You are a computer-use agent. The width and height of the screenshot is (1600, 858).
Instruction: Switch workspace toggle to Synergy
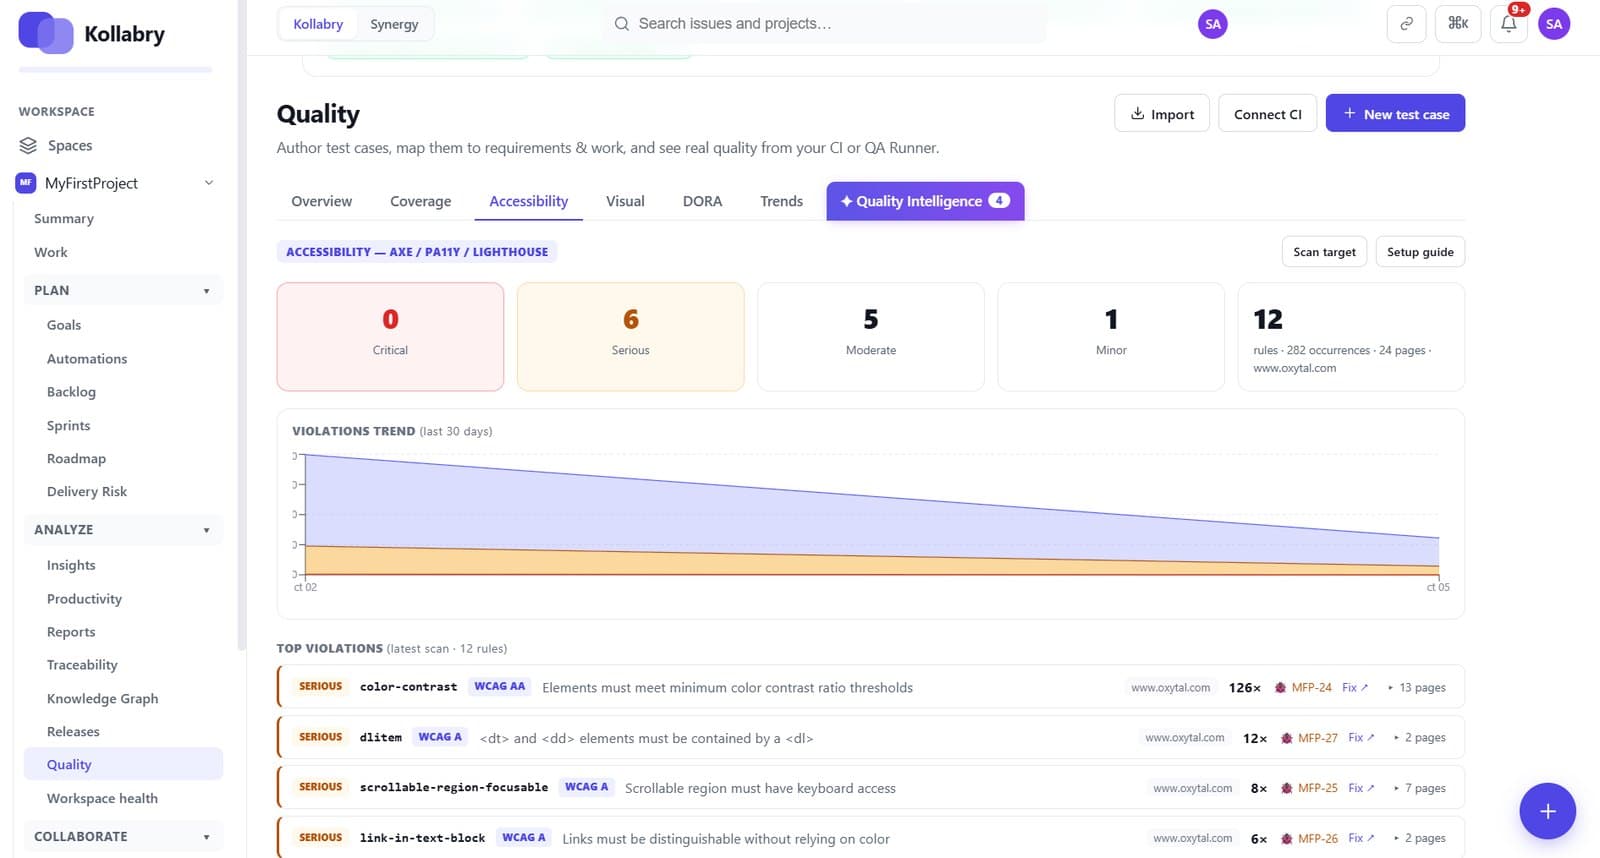[394, 24]
